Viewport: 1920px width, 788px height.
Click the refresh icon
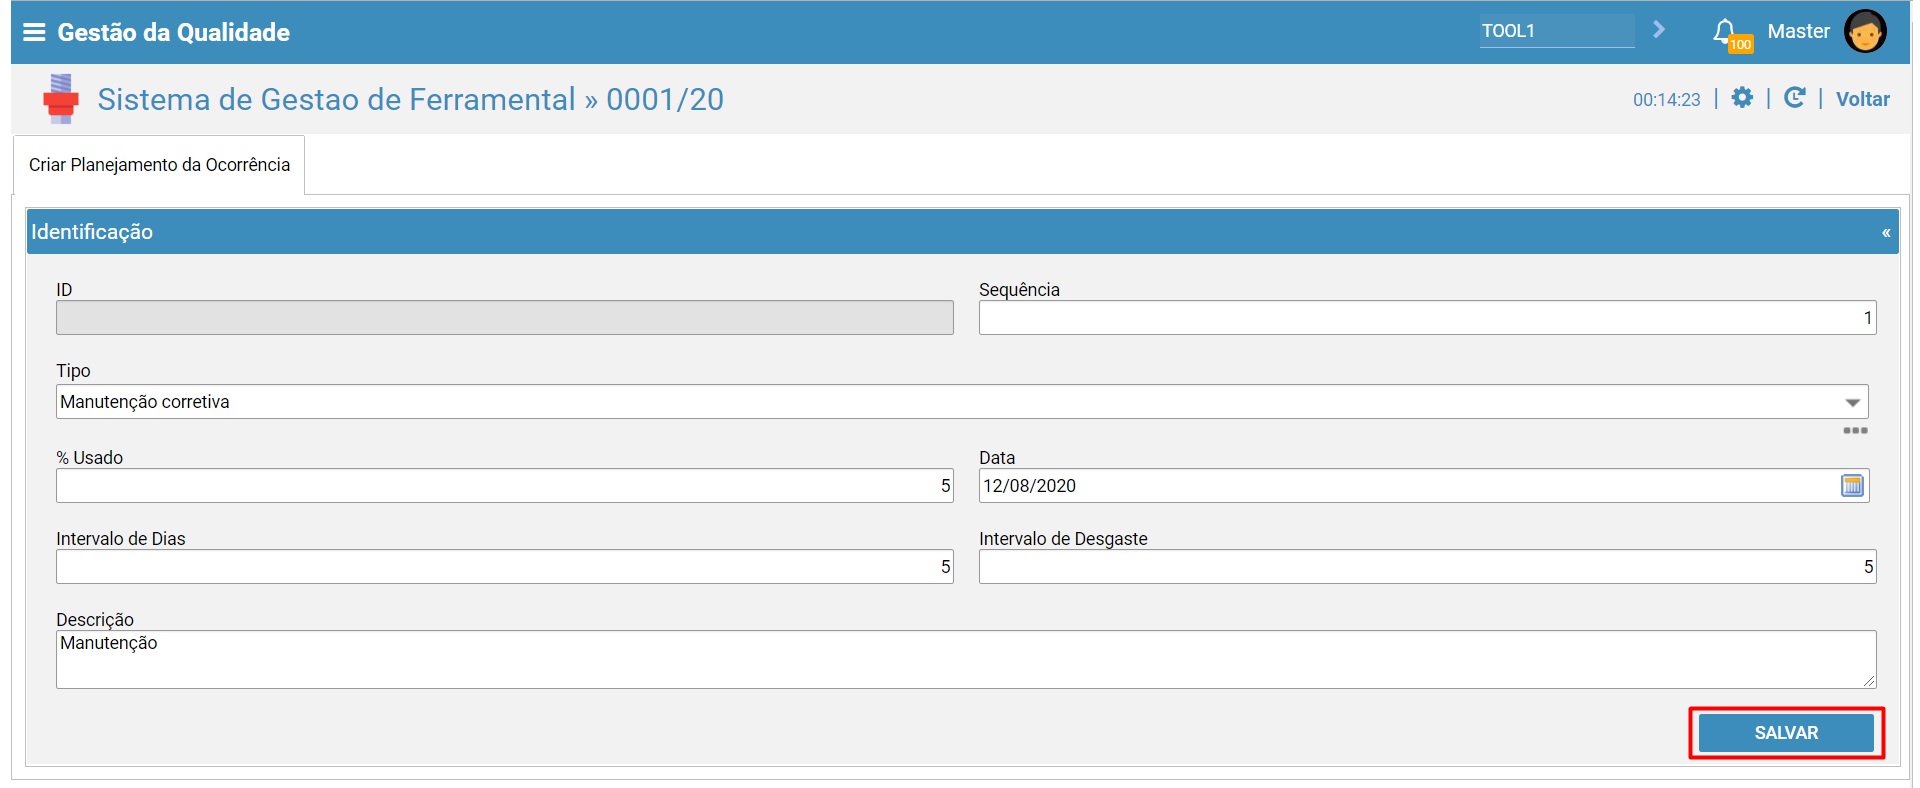click(x=1795, y=97)
